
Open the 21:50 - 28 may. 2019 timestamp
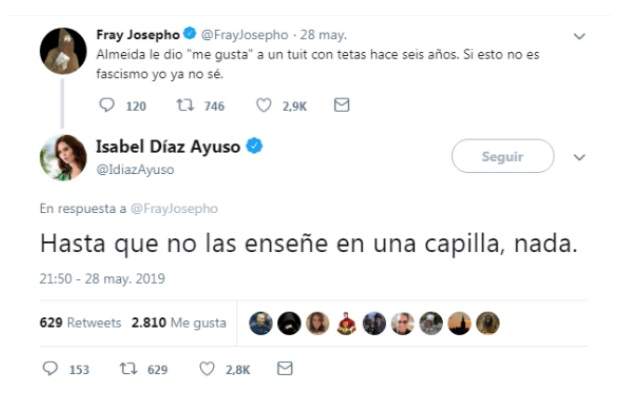pos(102,279)
